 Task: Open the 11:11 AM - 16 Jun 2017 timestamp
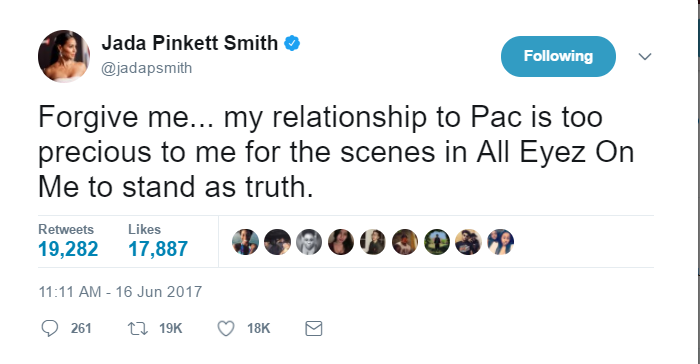(120, 292)
